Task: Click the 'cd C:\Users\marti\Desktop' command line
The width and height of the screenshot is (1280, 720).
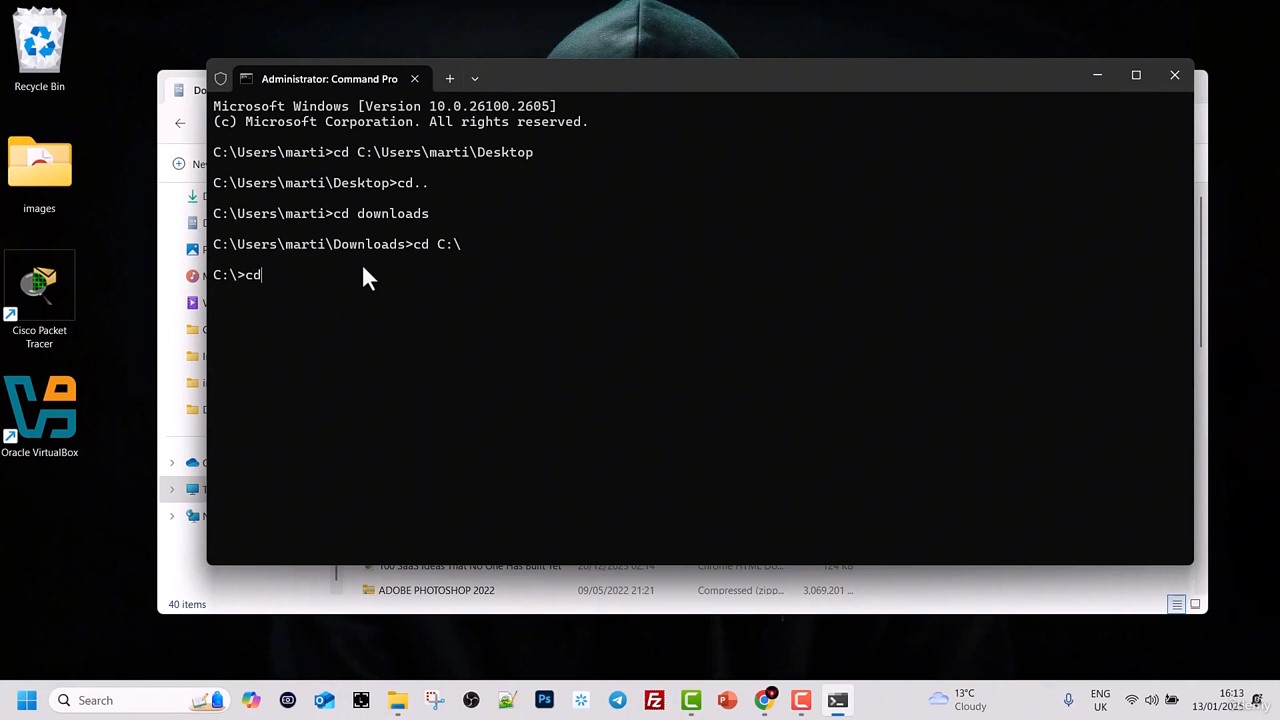Action: pyautogui.click(x=373, y=153)
